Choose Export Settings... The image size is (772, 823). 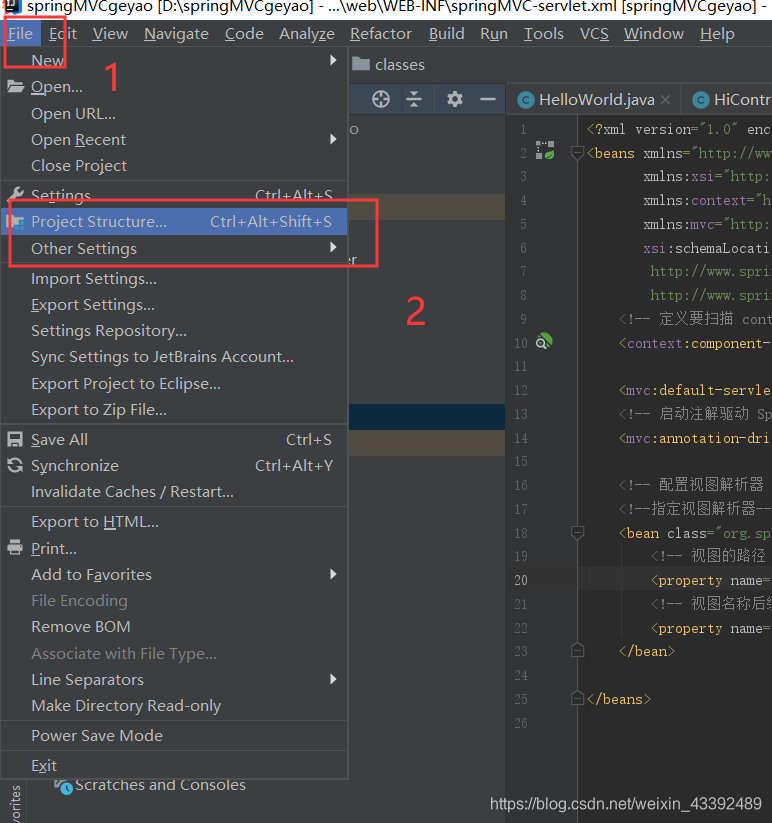pyautogui.click(x=174, y=305)
